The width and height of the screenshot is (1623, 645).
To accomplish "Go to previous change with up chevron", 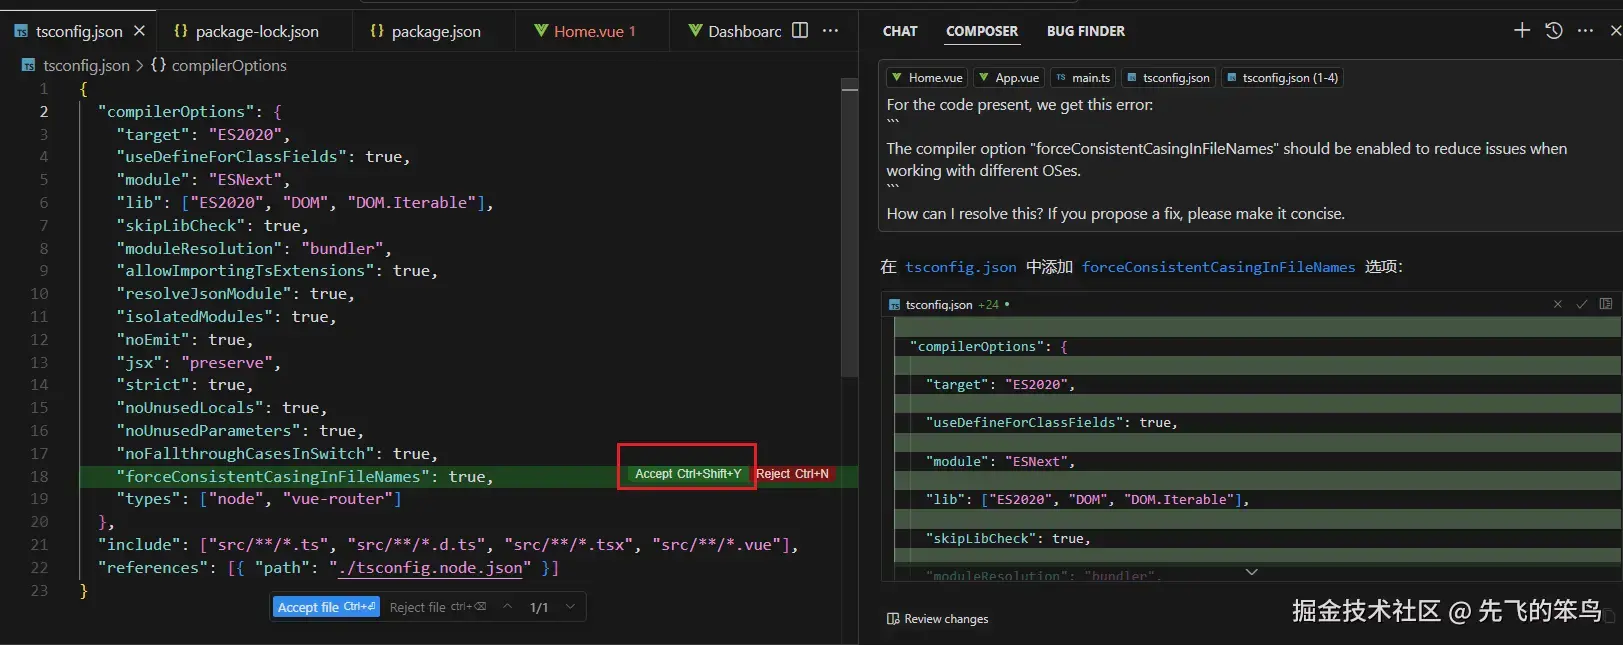I will tap(507, 606).
